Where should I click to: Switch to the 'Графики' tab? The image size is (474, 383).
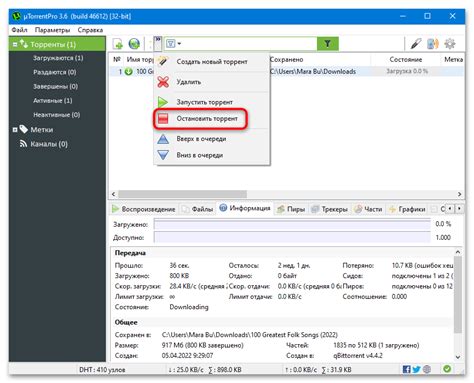[407, 209]
